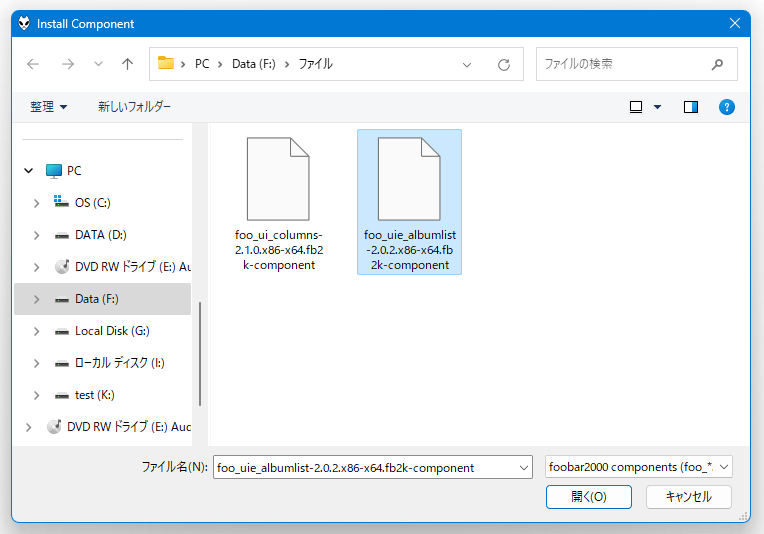The width and height of the screenshot is (764, 534).
Task: Click the folder icon in address bar
Action: point(166,63)
